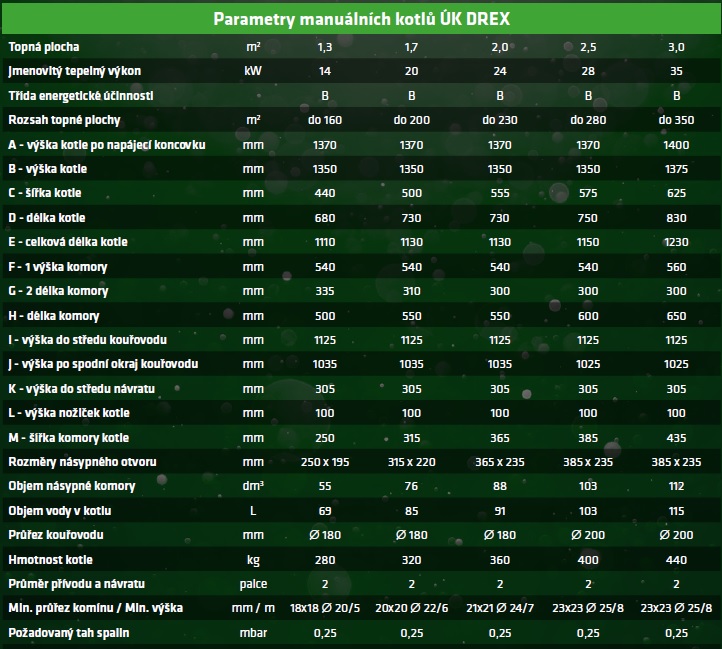Image resolution: width=722 pixels, height=649 pixels.
Task: Select 'F - 1 výška komory' label
Action: [58, 267]
